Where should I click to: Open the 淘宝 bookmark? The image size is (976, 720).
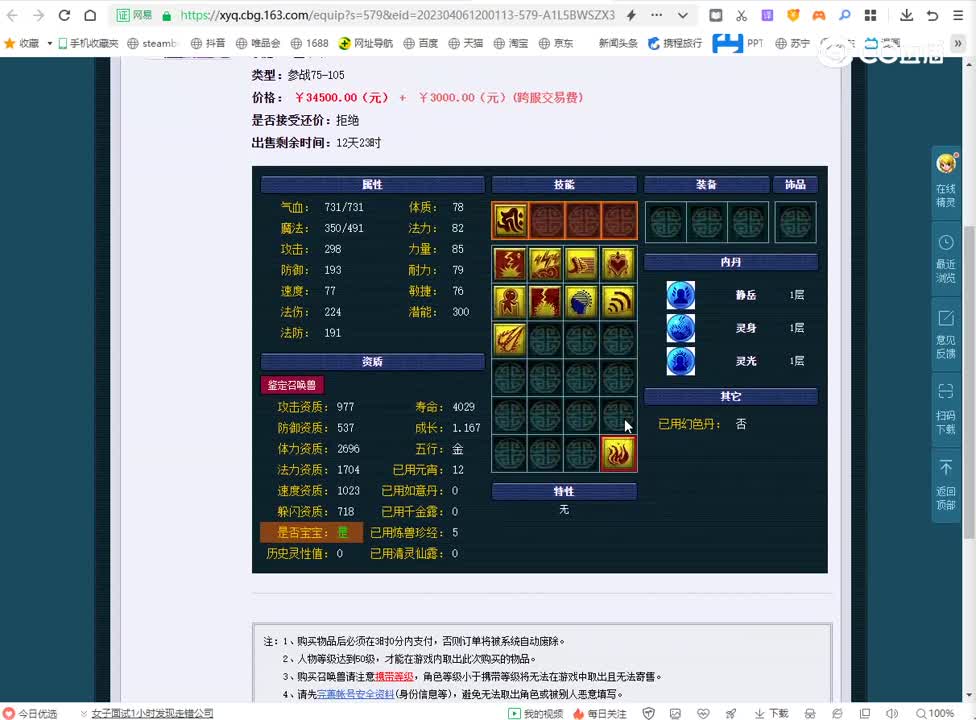pos(510,43)
